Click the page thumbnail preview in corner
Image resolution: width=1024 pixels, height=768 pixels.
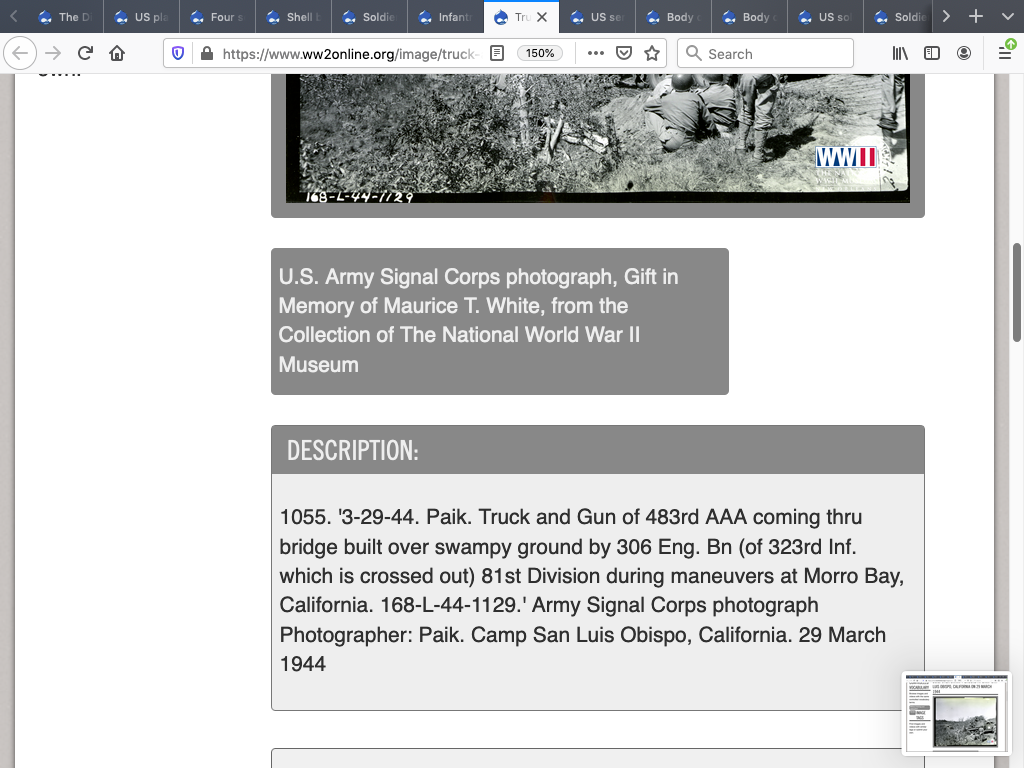click(956, 714)
